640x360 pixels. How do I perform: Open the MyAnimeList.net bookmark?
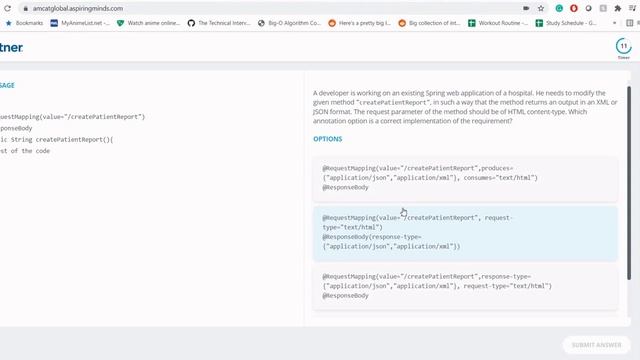pos(80,23)
